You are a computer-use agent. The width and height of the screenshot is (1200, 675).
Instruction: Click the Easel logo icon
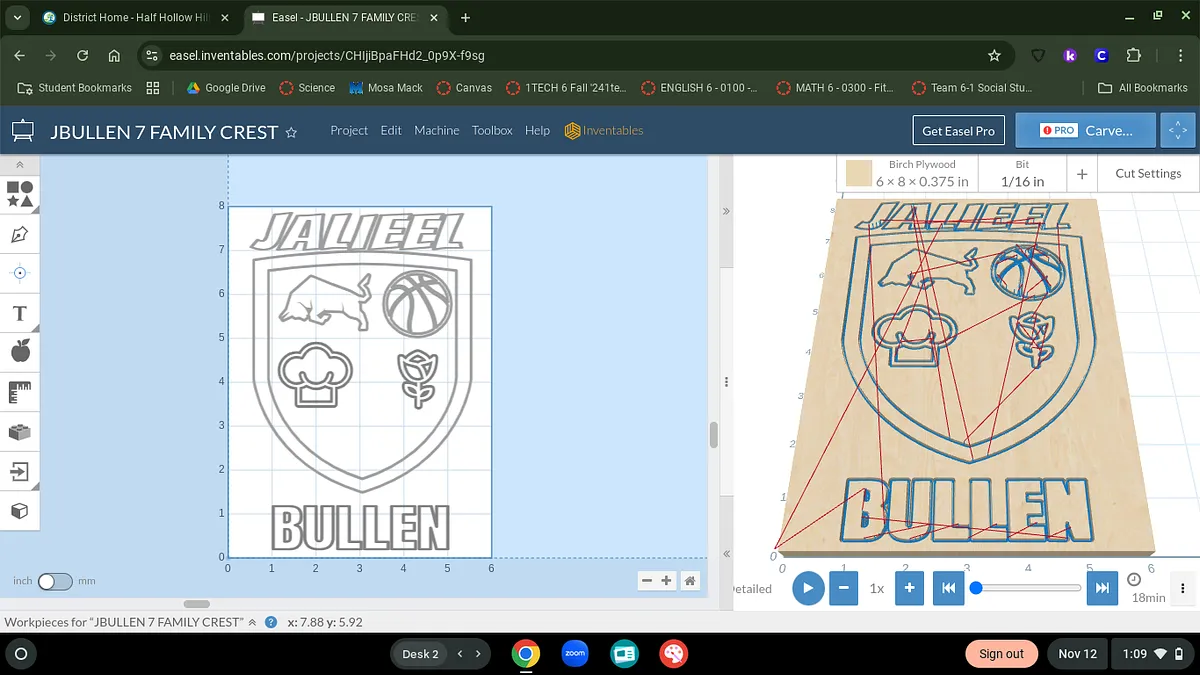point(22,130)
